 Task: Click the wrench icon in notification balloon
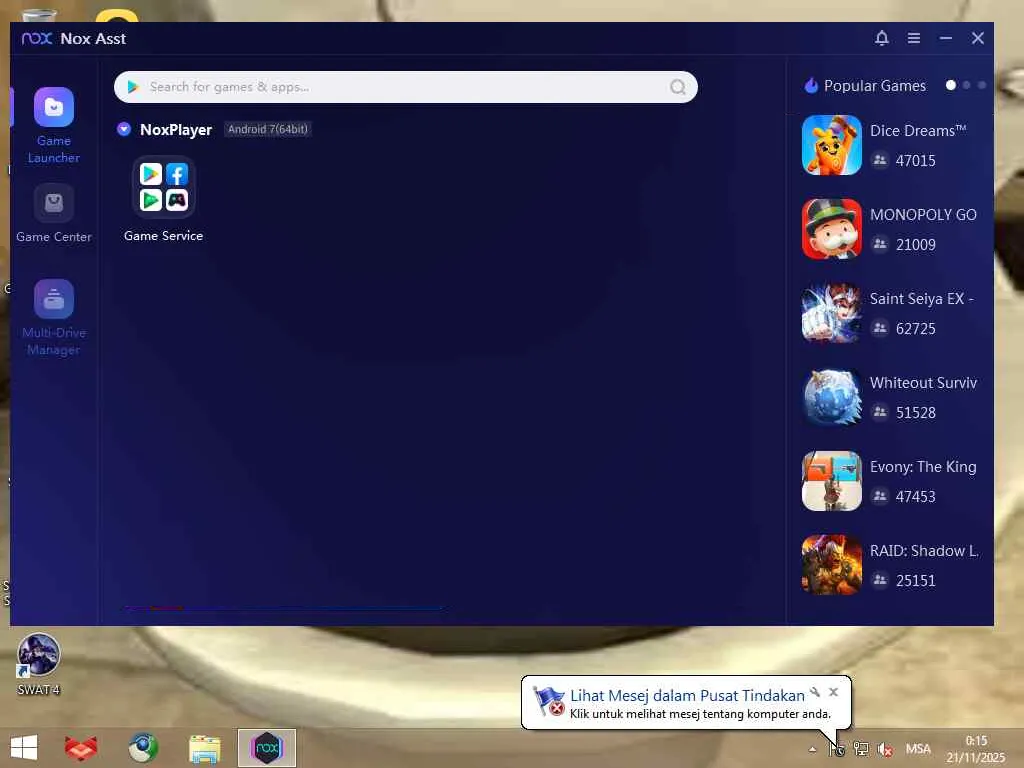pyautogui.click(x=815, y=692)
